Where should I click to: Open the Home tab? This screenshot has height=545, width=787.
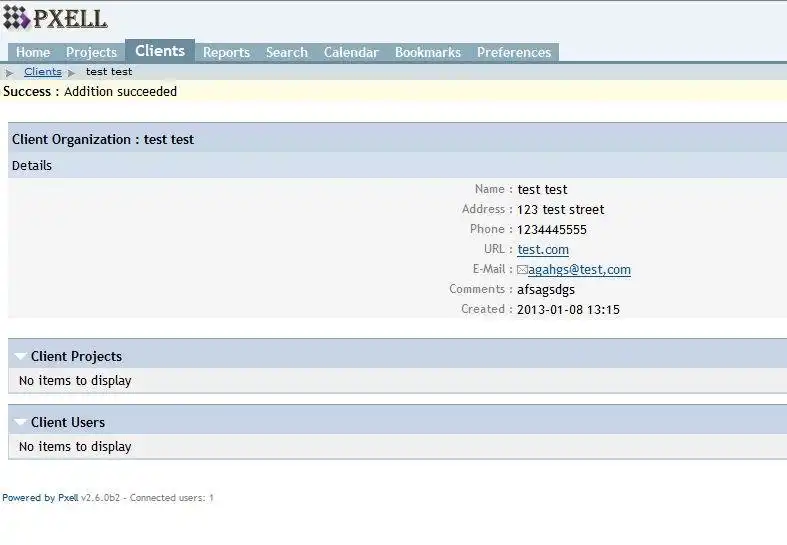click(33, 52)
